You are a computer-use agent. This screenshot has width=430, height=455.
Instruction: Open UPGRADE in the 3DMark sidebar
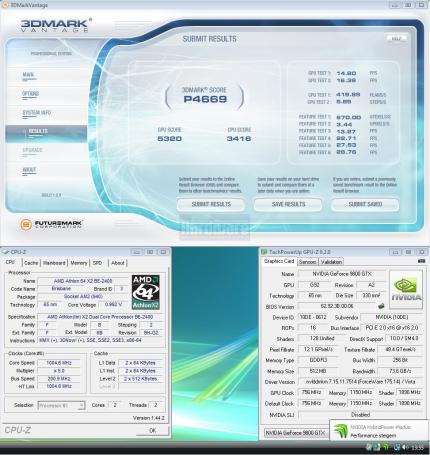click(x=32, y=150)
